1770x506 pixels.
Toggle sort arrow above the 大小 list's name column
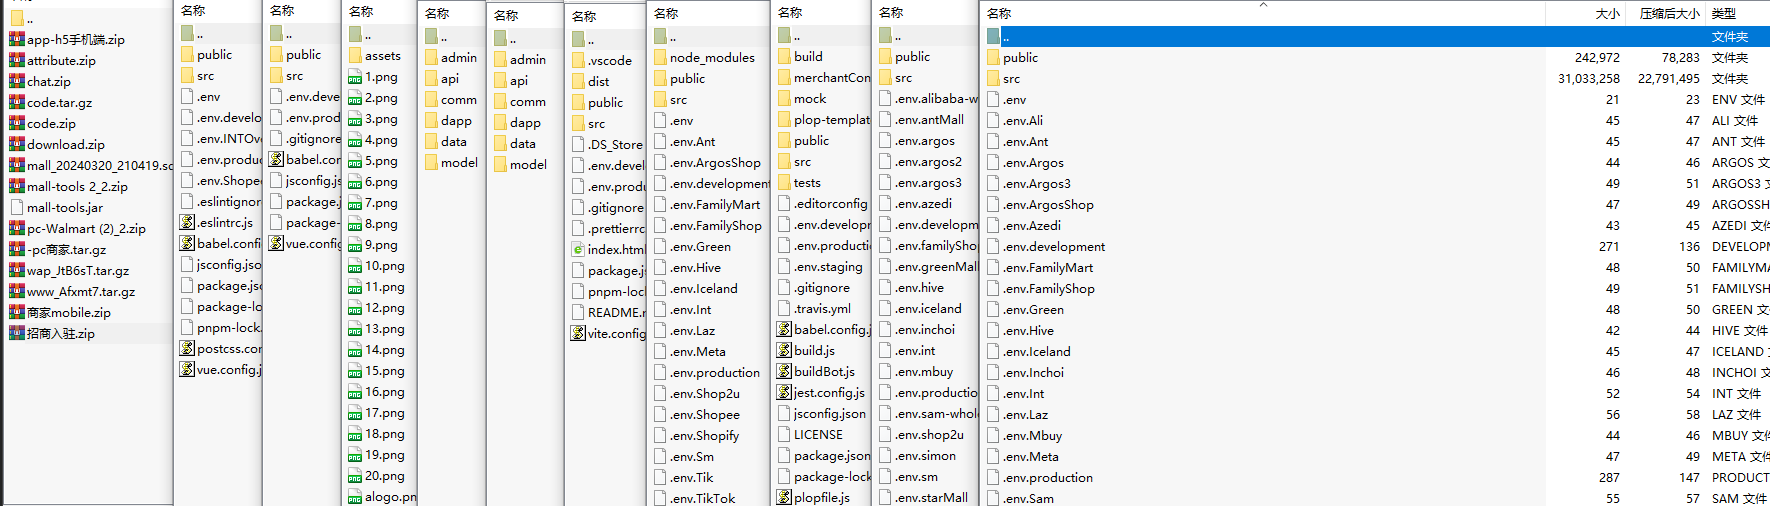click(1263, 4)
